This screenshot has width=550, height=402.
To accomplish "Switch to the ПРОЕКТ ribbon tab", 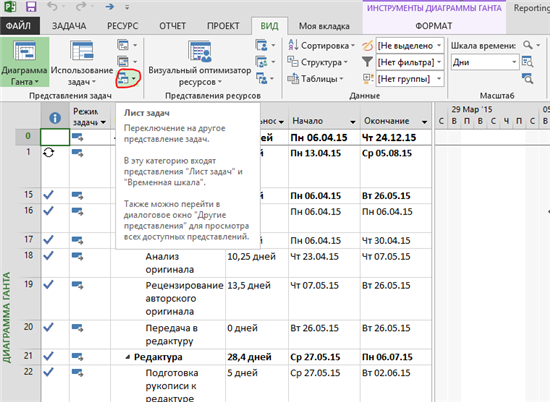I will 223,26.
